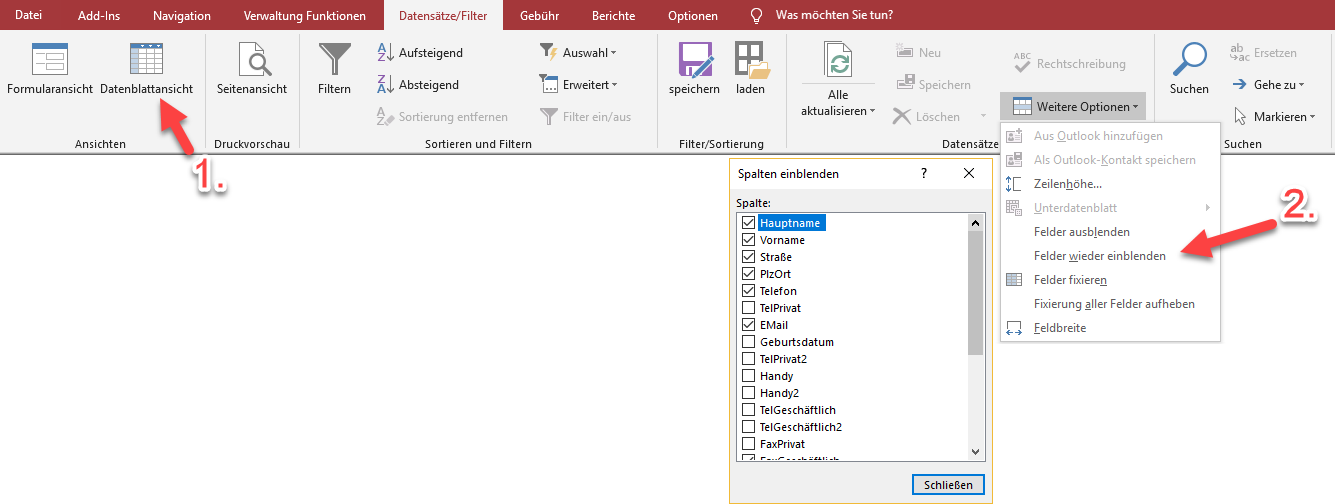This screenshot has width=1335, height=504.
Task: Open Seitenansicht print preview
Action: pos(252,69)
